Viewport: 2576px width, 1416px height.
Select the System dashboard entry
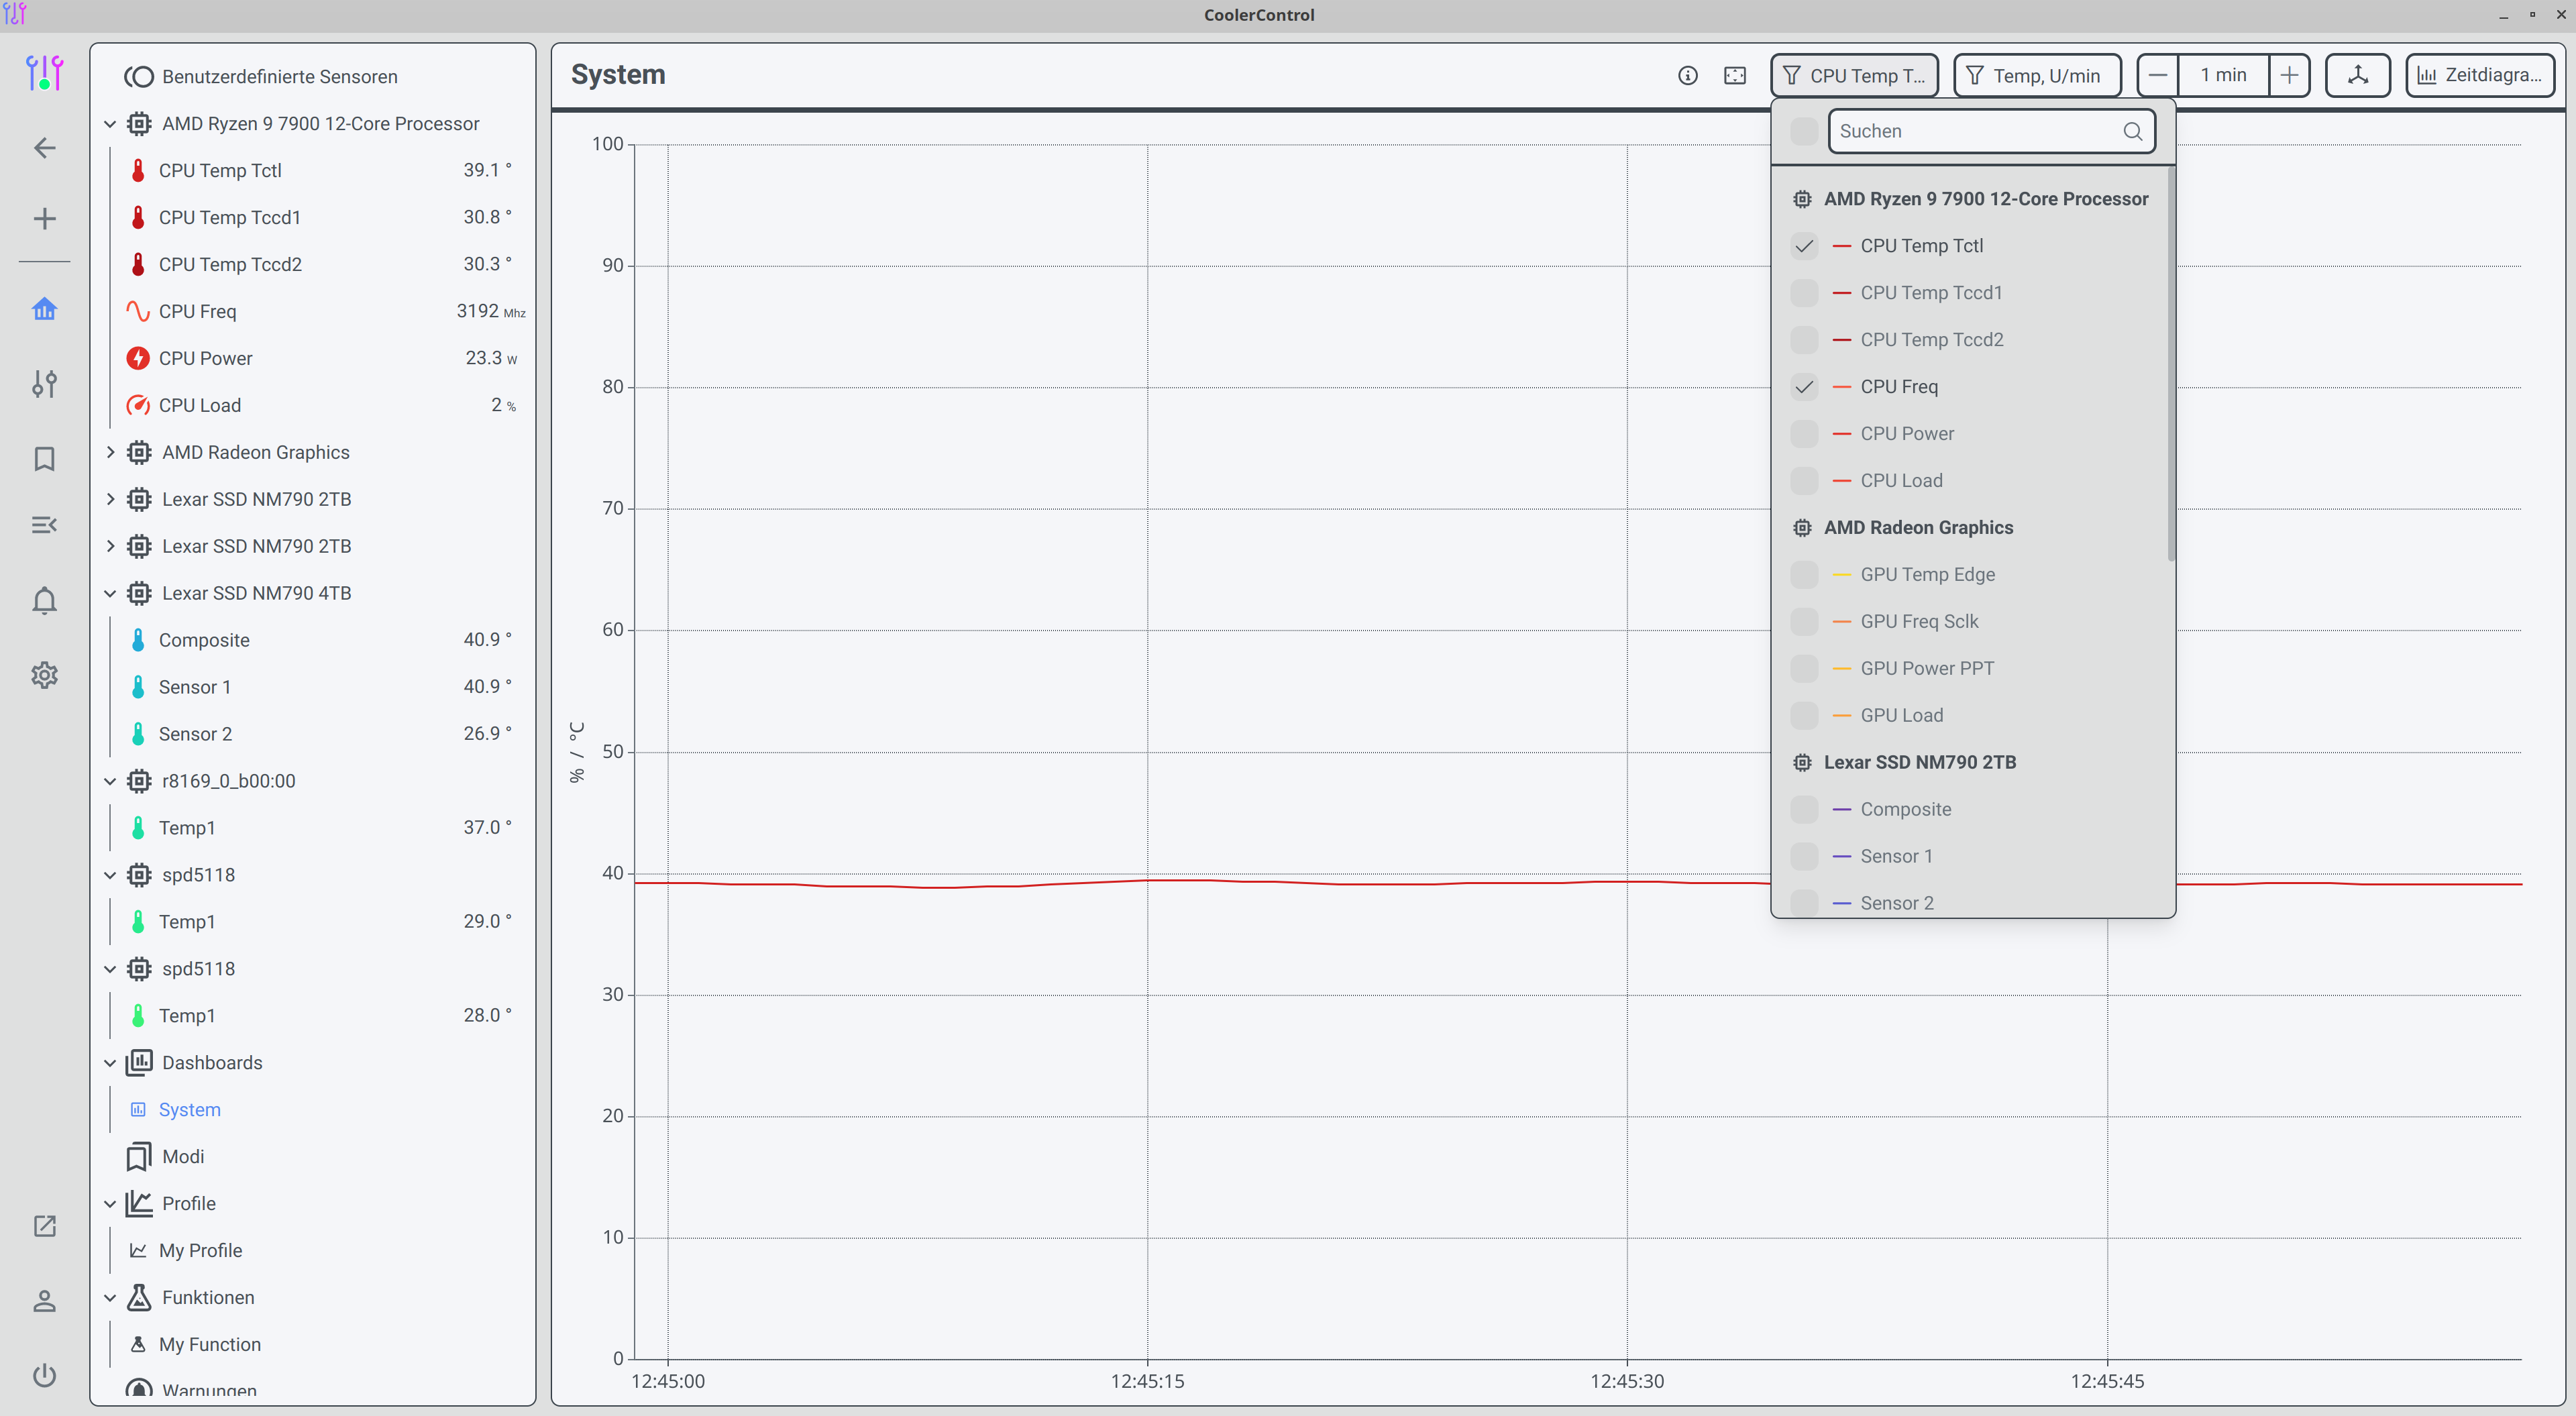[x=189, y=1109]
